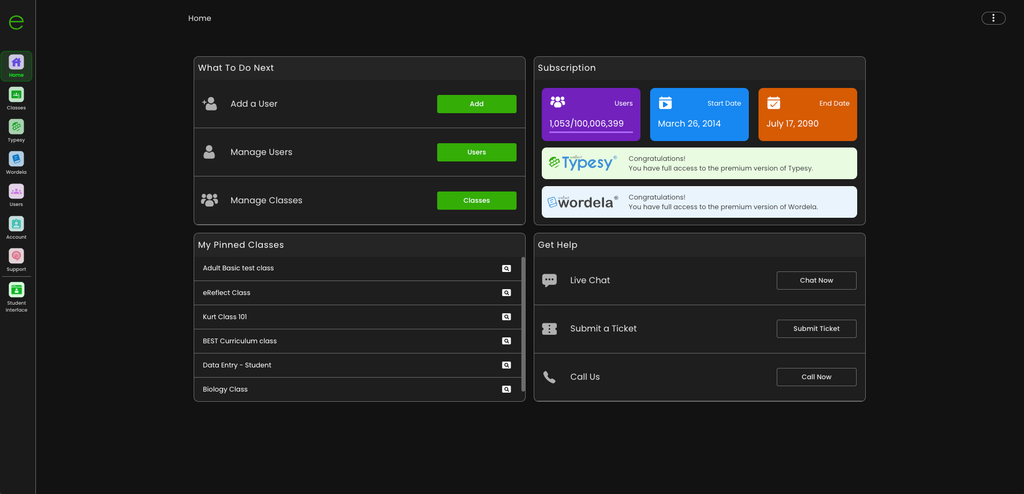The image size is (1024, 494).
Task: Click the Manage Classes group icon
Action: tap(210, 201)
